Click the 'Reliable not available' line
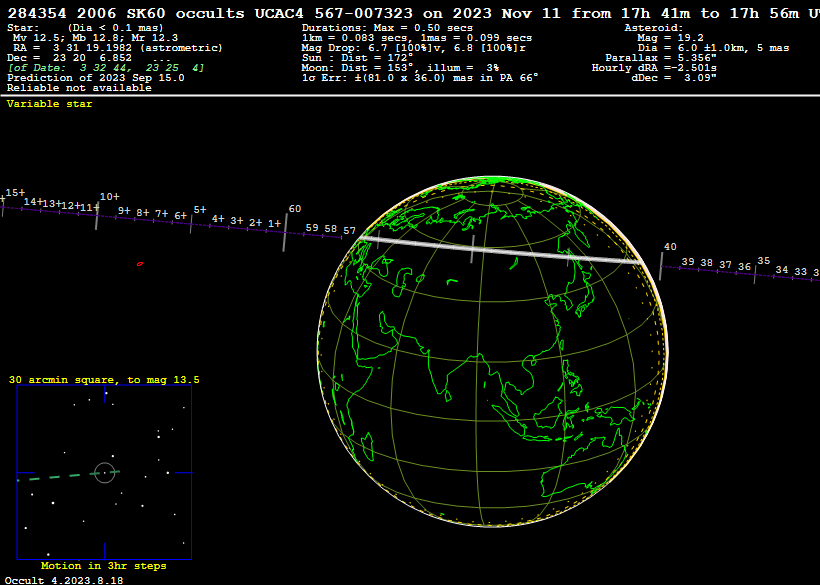Screen dimensions: 820x585 [x=79, y=88]
